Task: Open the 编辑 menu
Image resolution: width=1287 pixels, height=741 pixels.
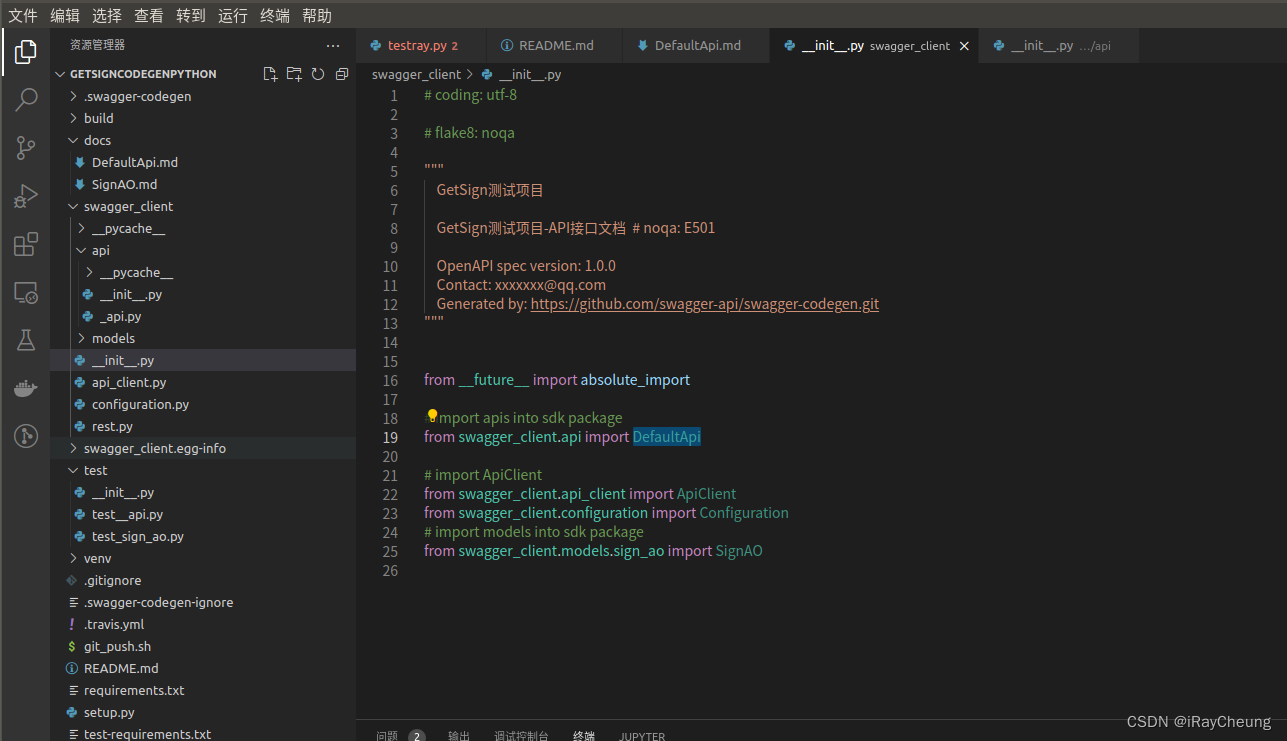Action: (65, 15)
